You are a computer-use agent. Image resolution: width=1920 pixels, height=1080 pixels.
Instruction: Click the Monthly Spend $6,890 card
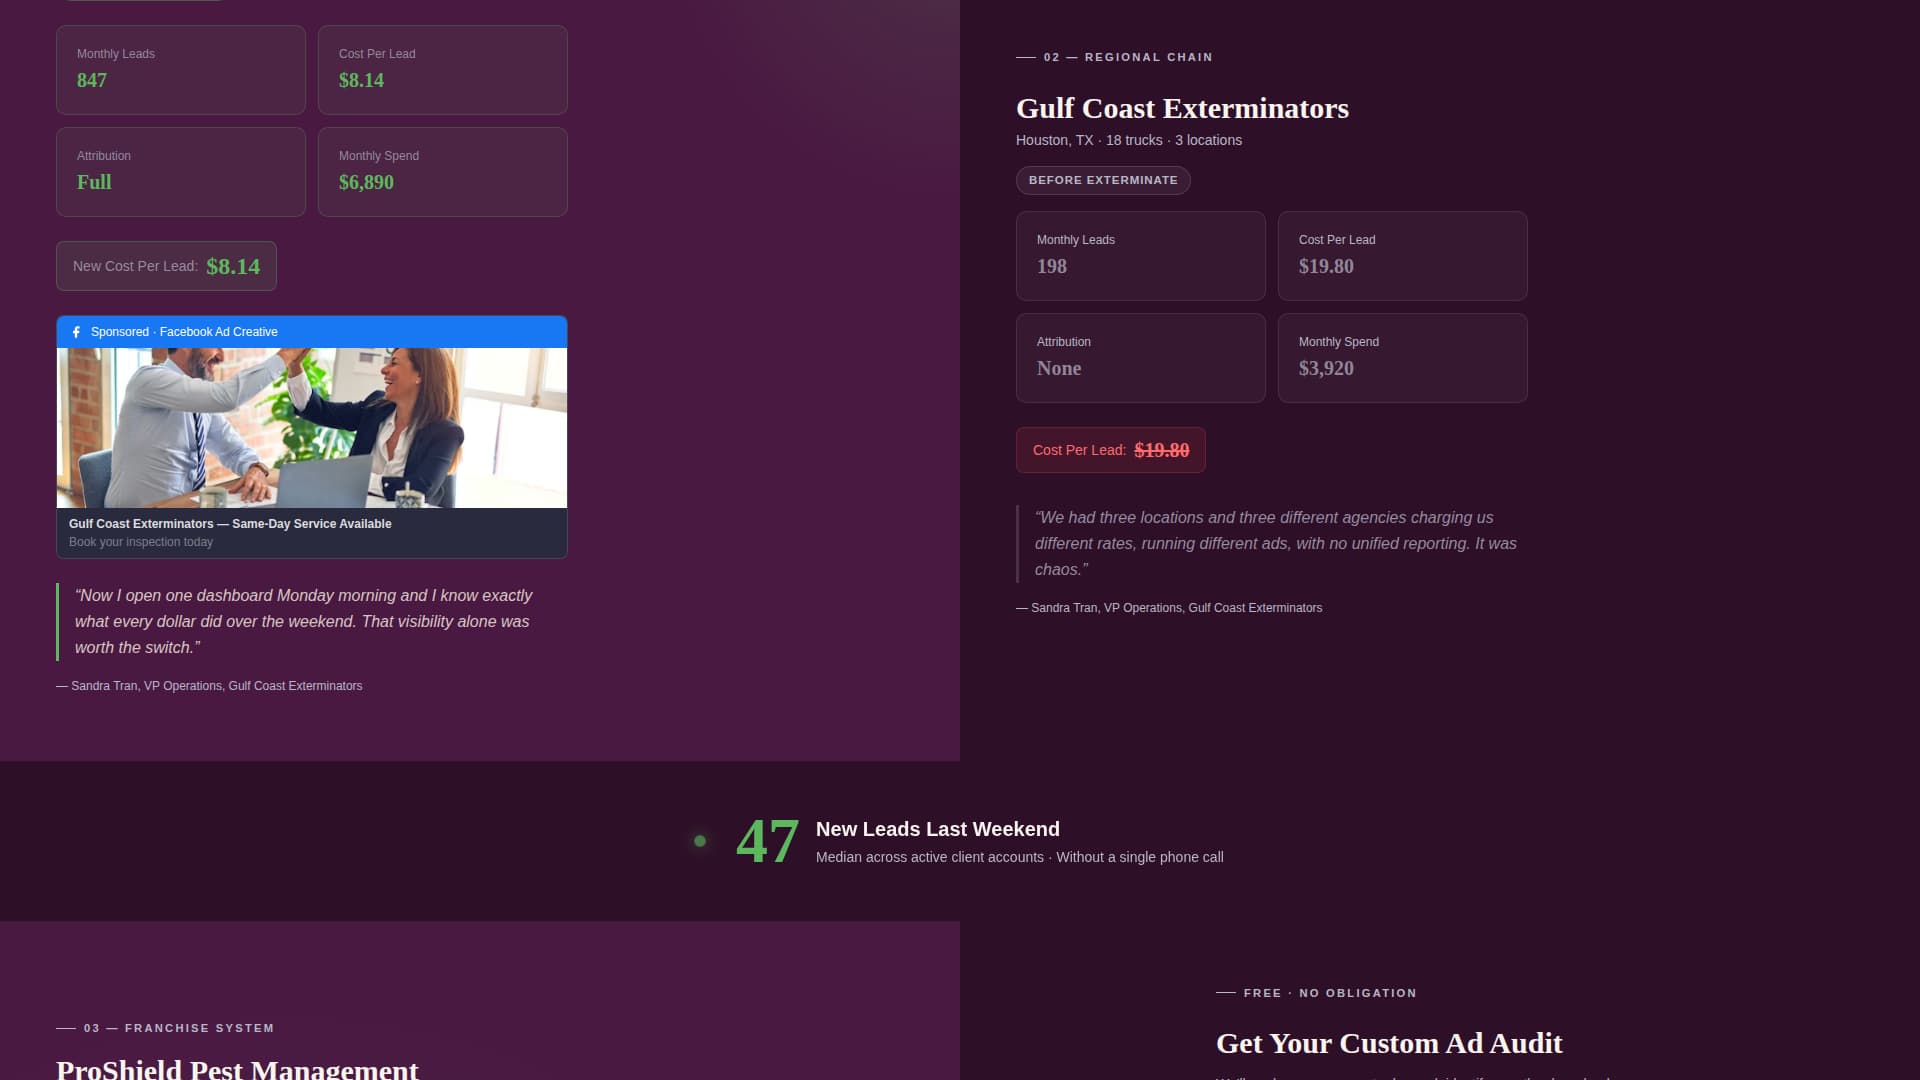443,172
